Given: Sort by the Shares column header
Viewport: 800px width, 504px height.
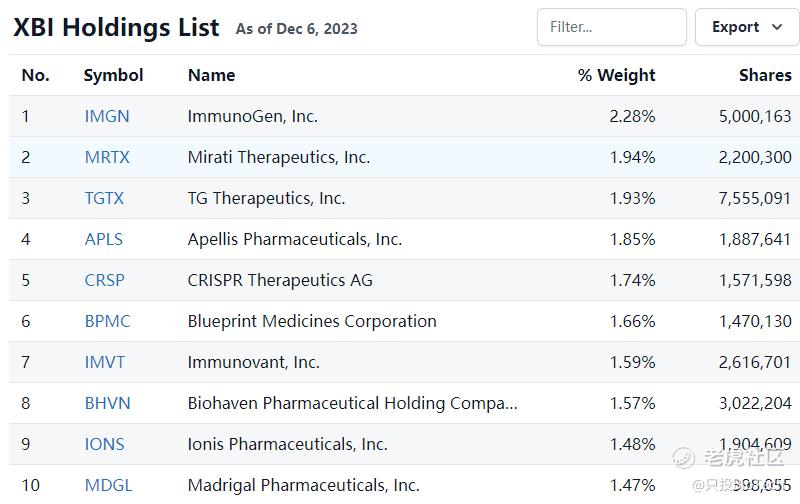Looking at the screenshot, I should 765,75.
